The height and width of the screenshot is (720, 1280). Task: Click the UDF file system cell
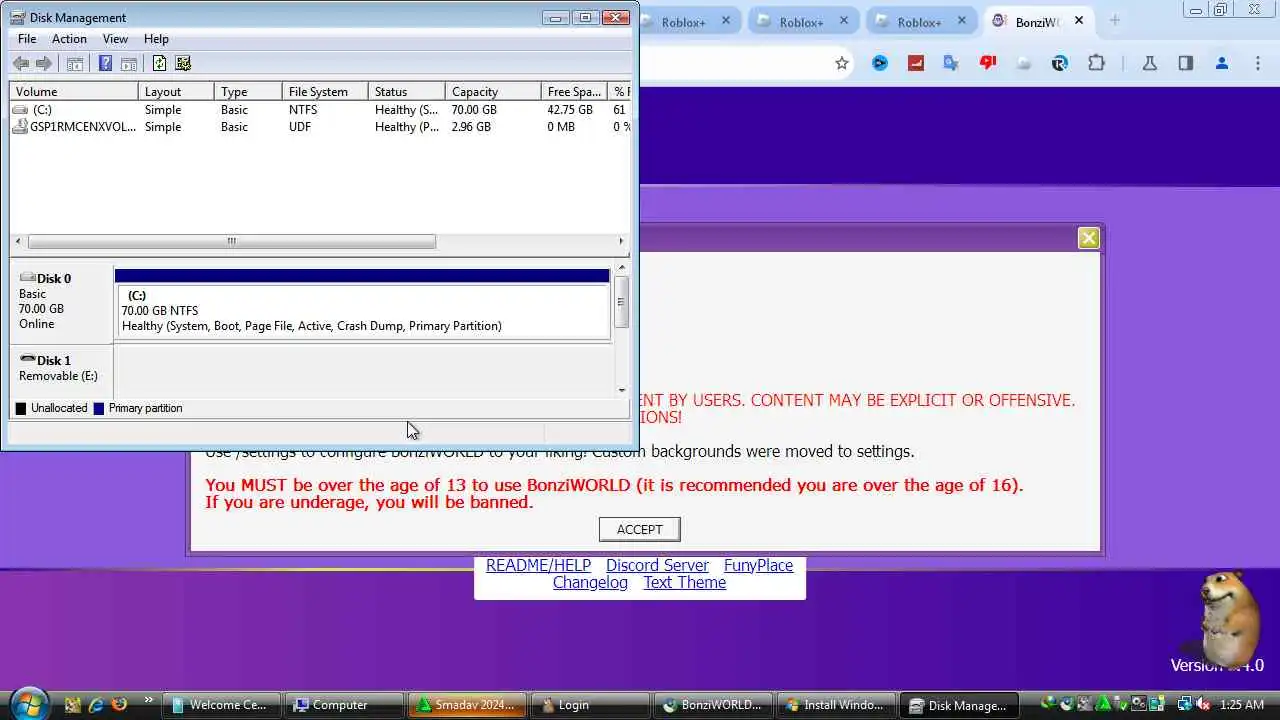(x=300, y=127)
